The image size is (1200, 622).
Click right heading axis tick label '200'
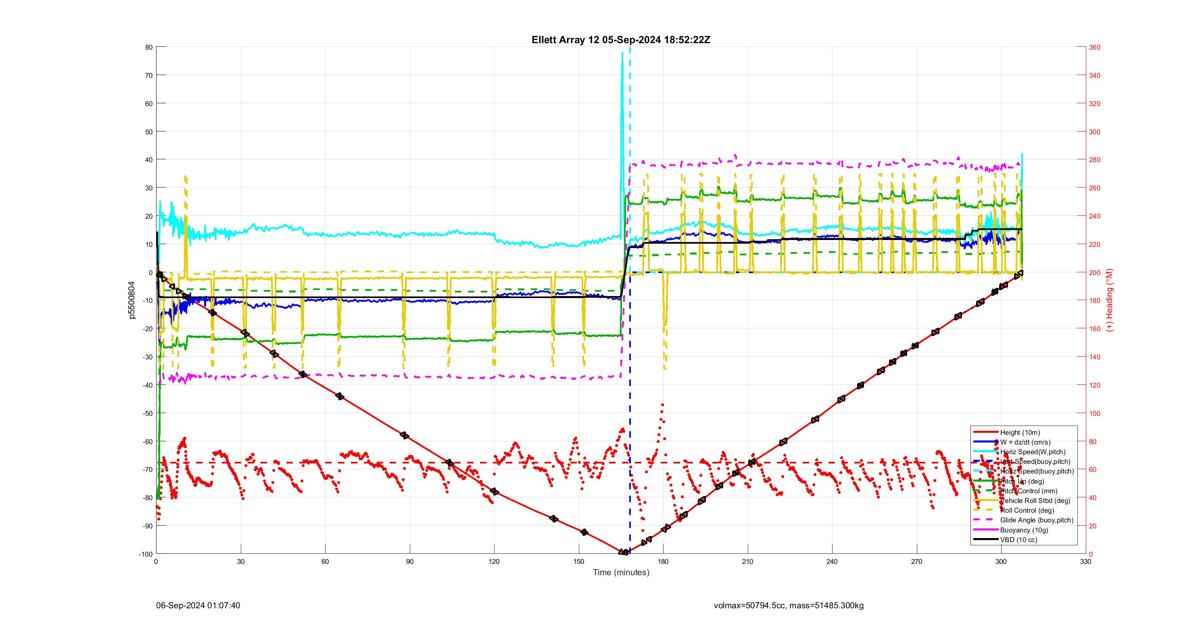(1095, 272)
